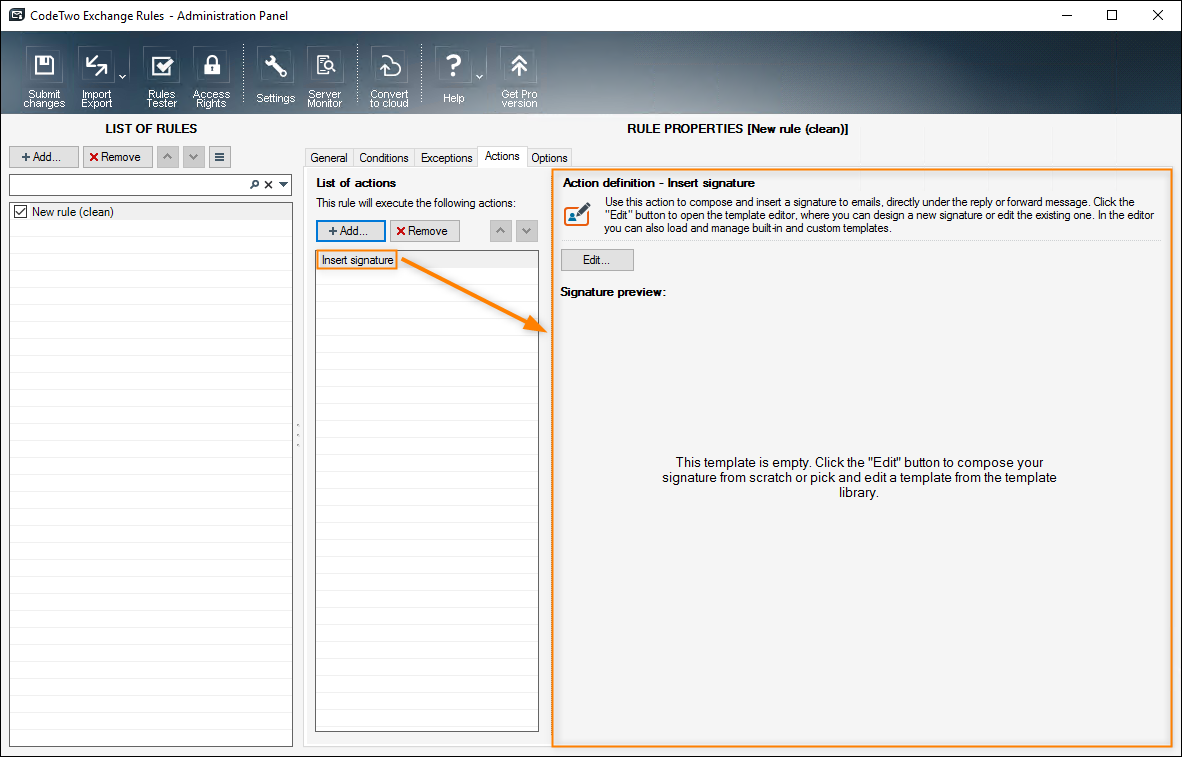Screen dimensions: 1182x757
Task: Move the selected action down
Action: (527, 231)
